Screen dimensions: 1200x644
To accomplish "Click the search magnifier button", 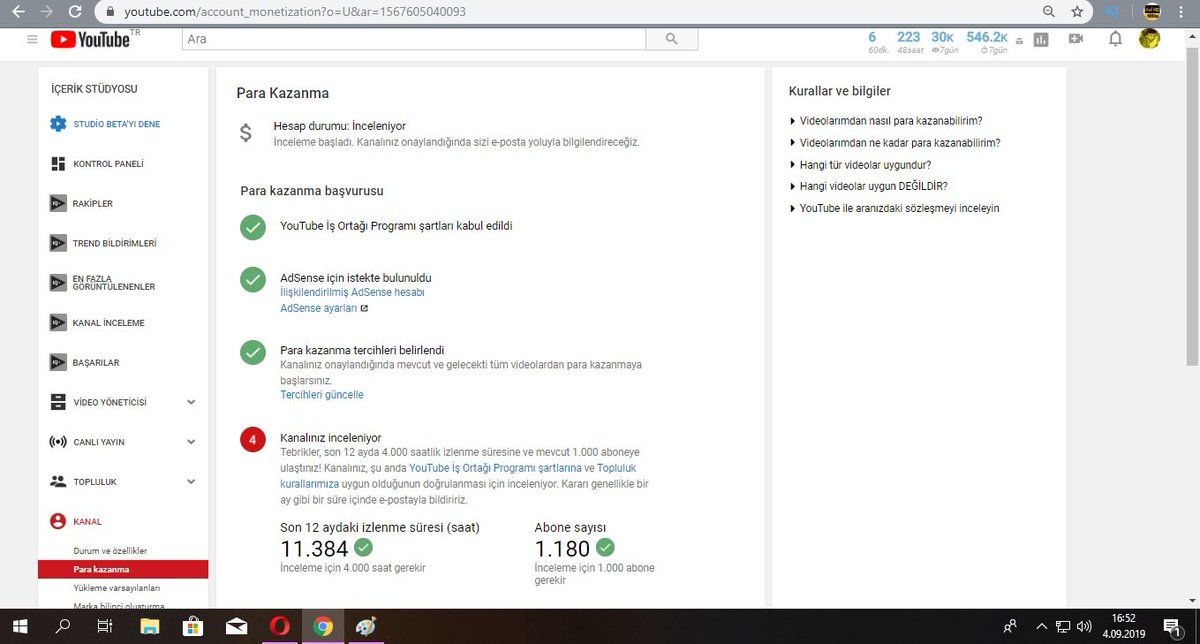I will point(670,39).
